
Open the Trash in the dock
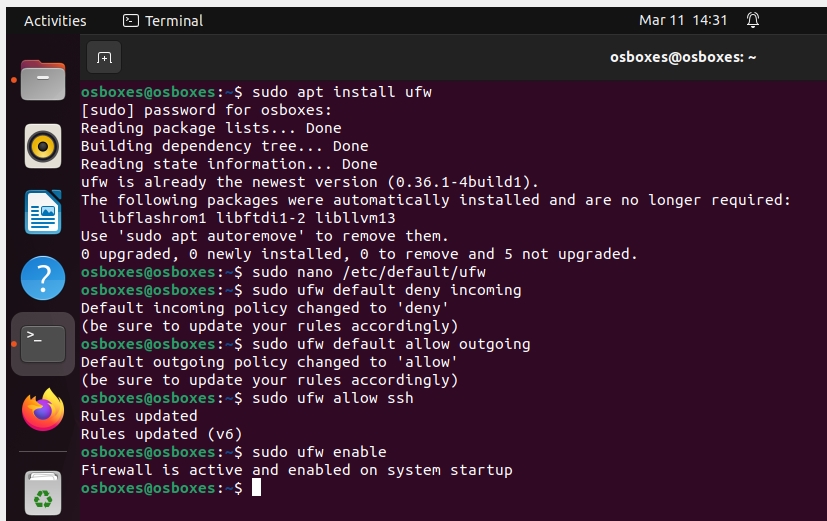point(43,492)
